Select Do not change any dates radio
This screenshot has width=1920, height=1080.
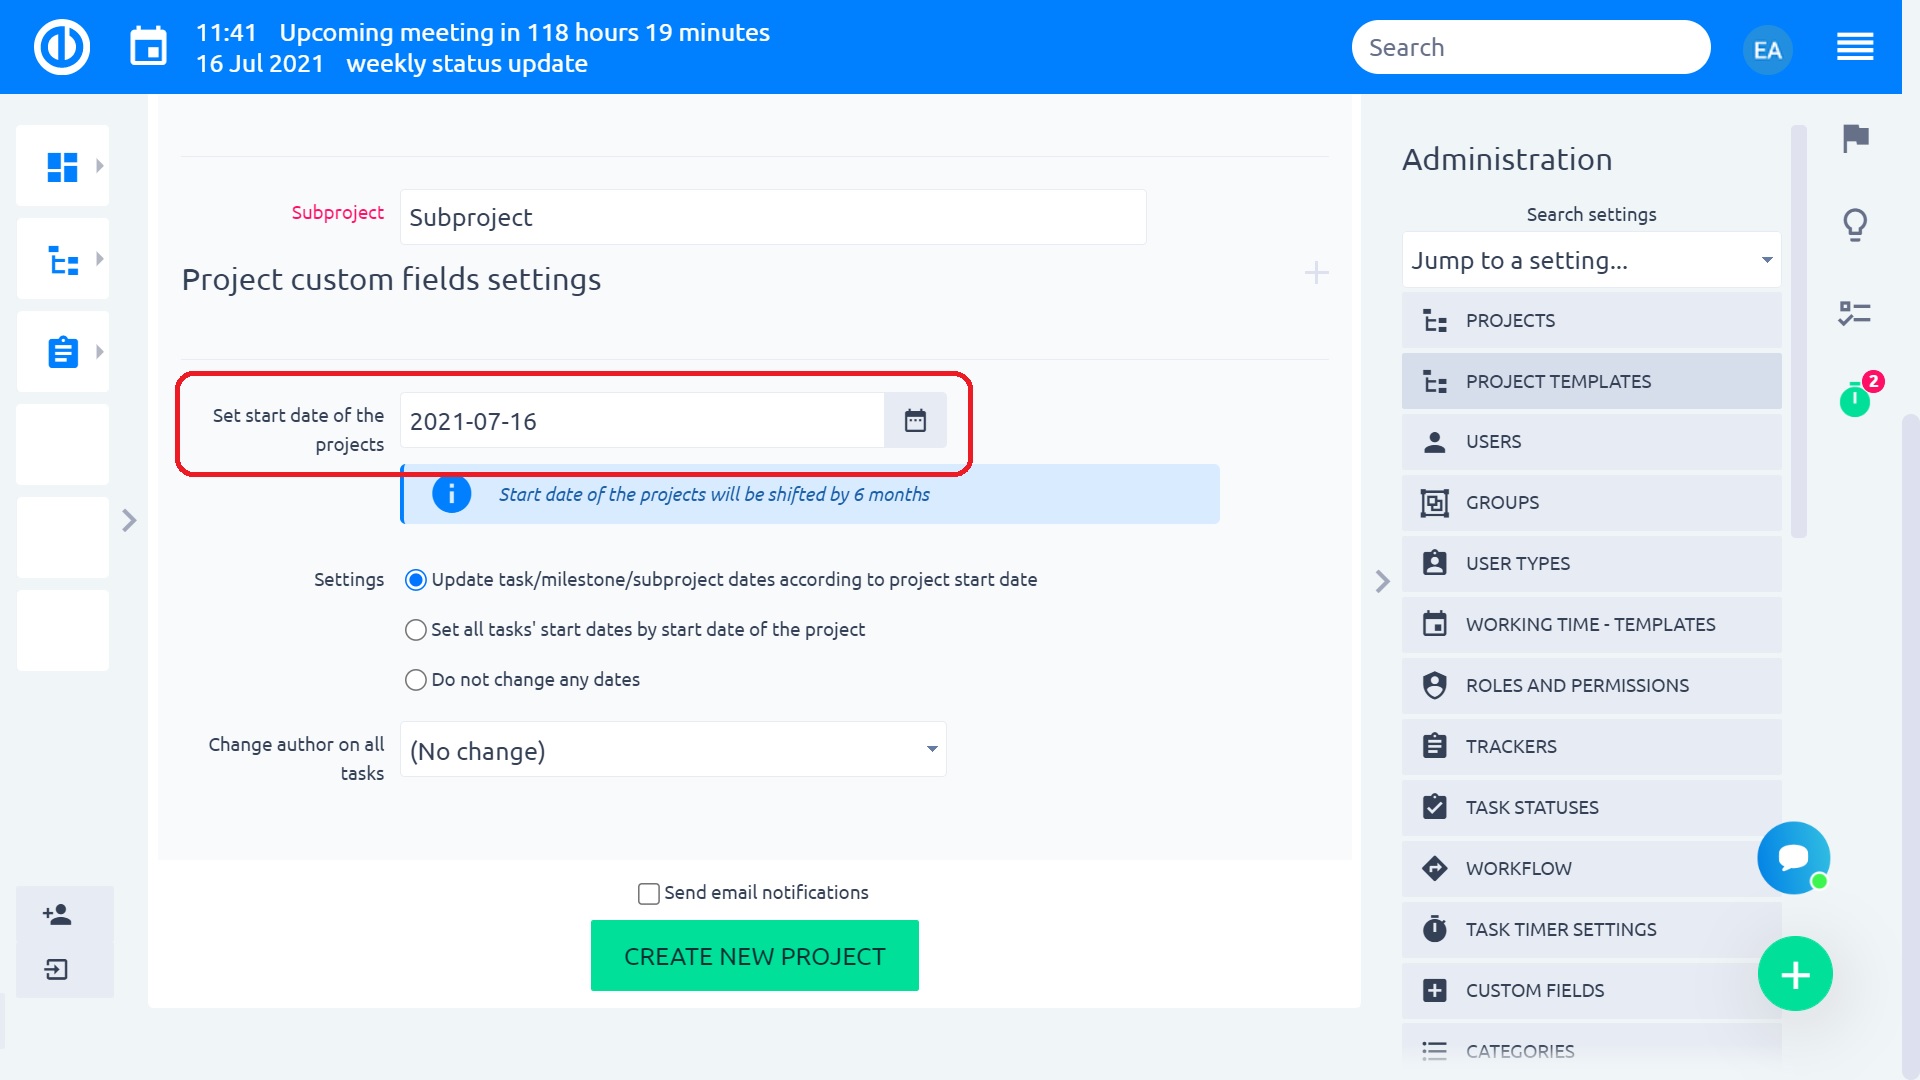(x=415, y=680)
